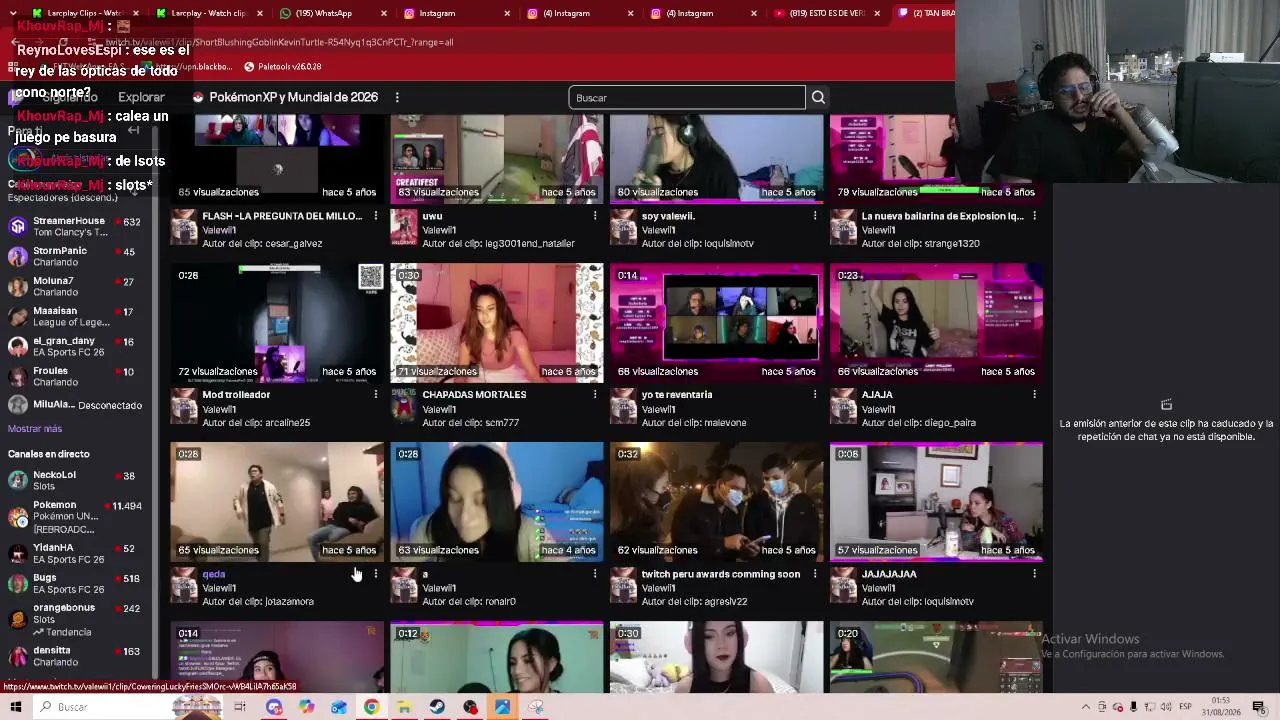1280x720 pixels.
Task: Open the Explorar tab in Twitch
Action: tap(141, 97)
